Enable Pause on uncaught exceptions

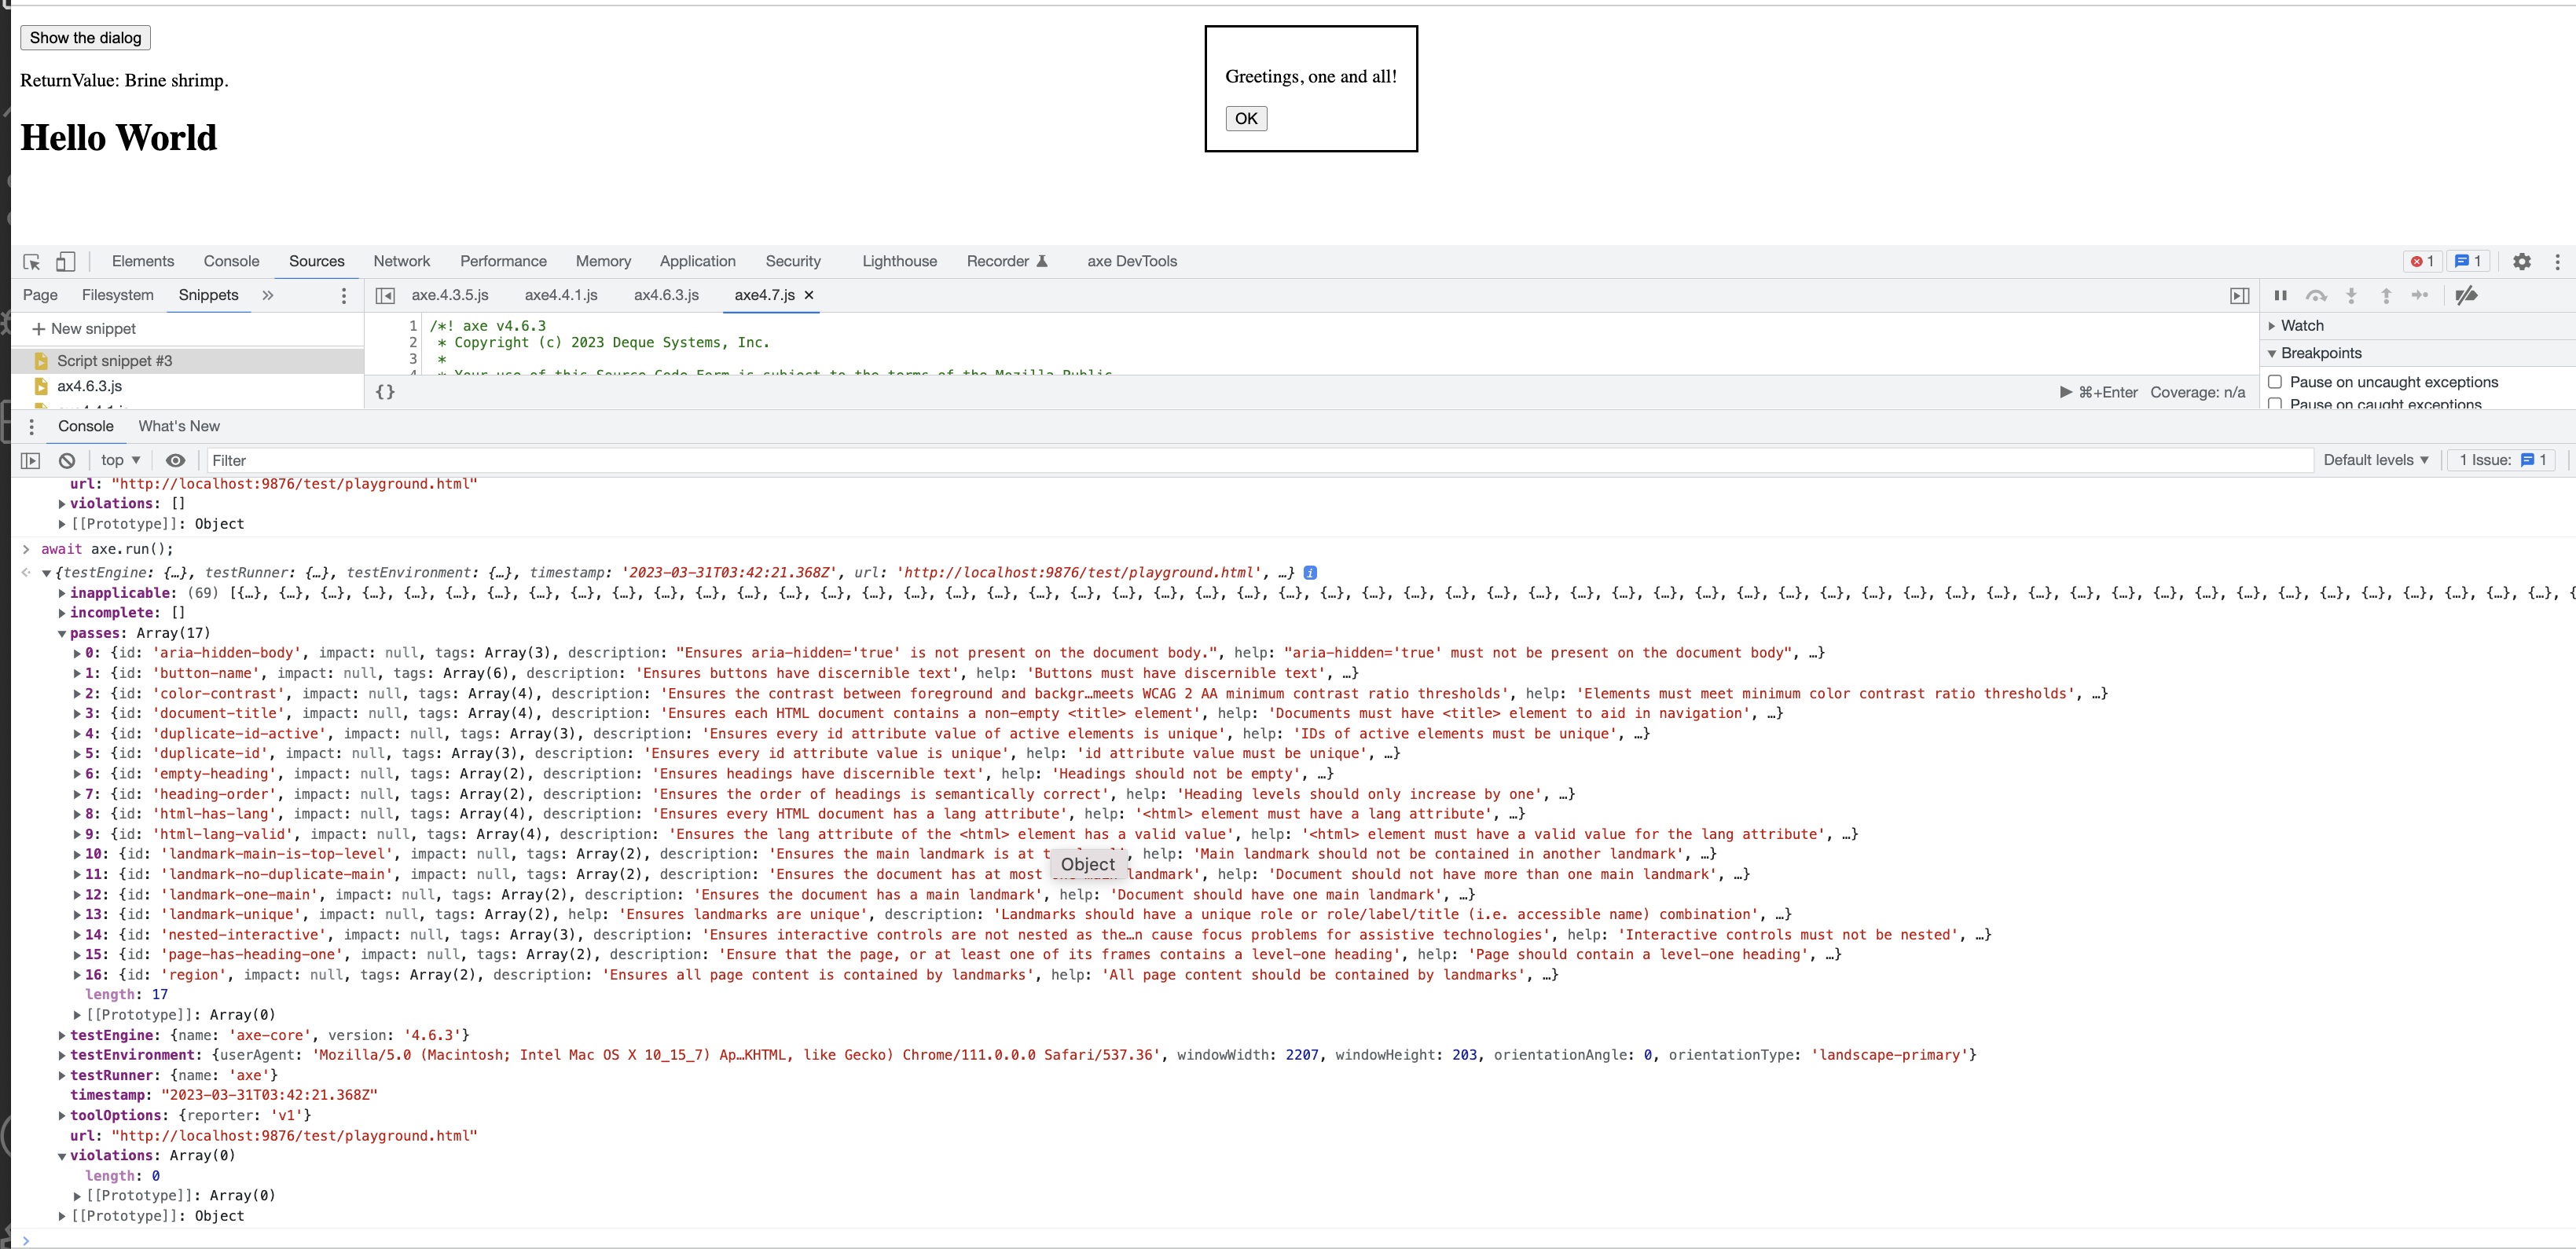2275,381
